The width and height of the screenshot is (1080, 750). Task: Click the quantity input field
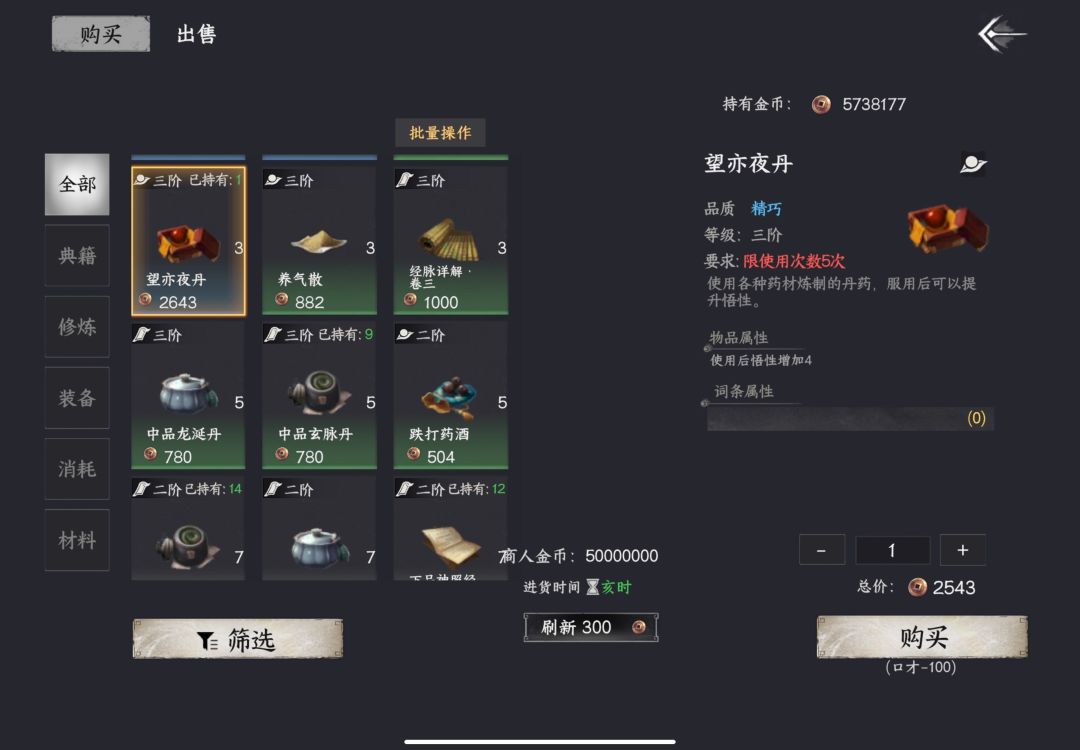(893, 550)
